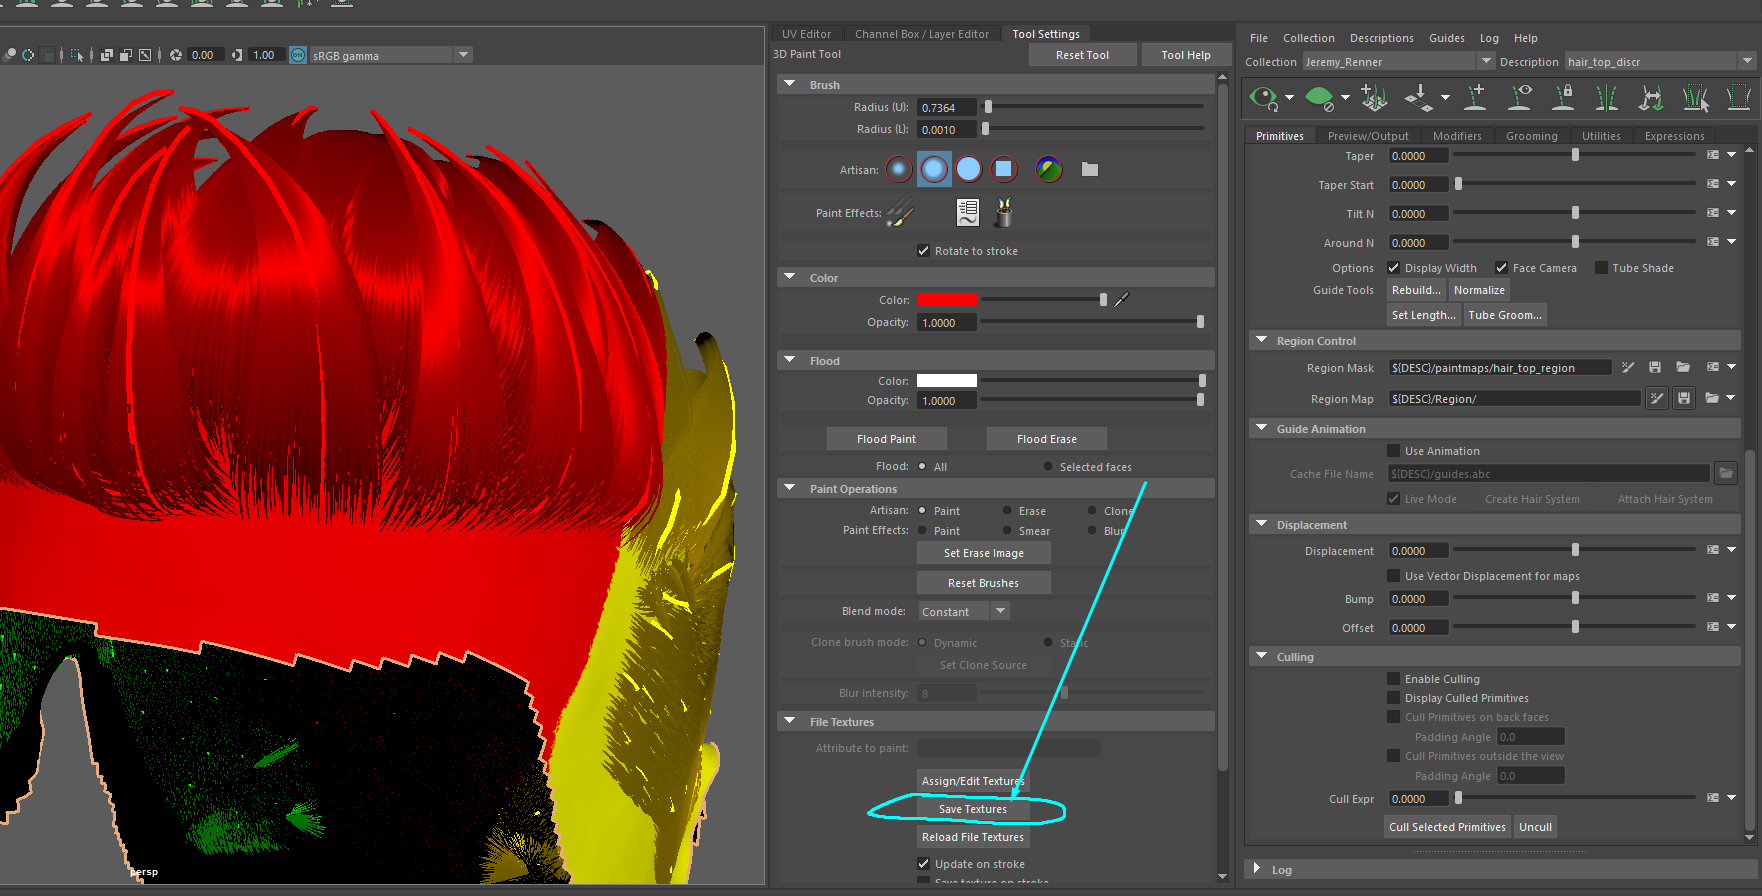Enable Tube Shade checkbox
Image resolution: width=1762 pixels, height=896 pixels.
point(1601,268)
